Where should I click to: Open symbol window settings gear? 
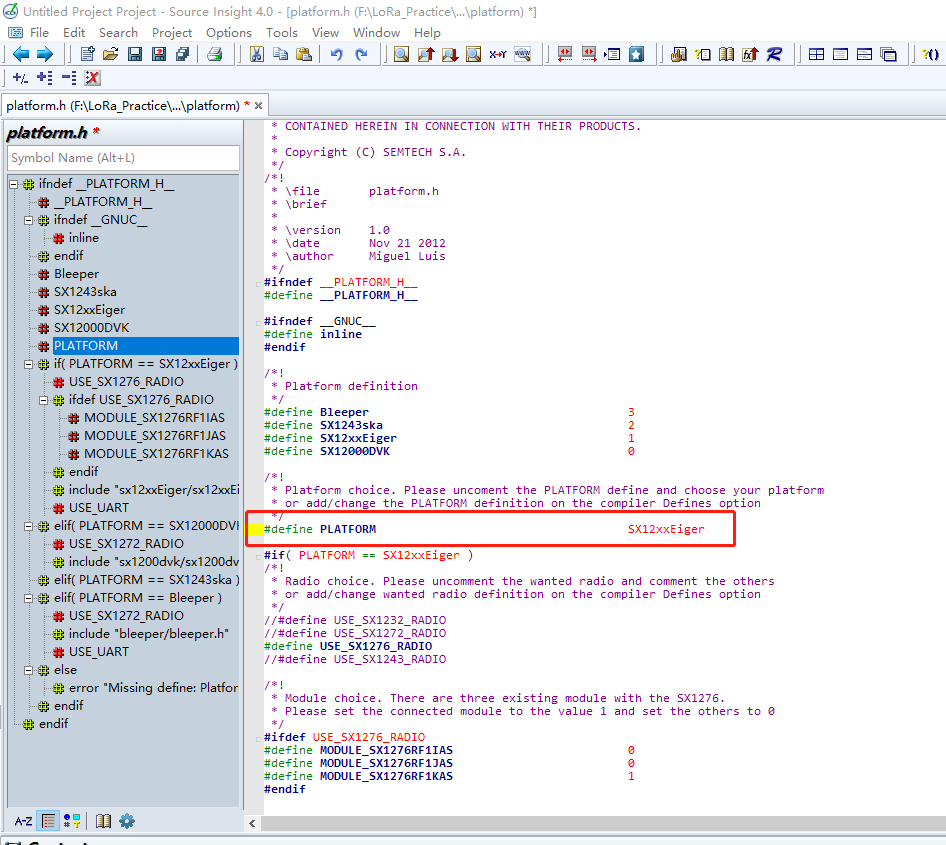click(x=127, y=821)
